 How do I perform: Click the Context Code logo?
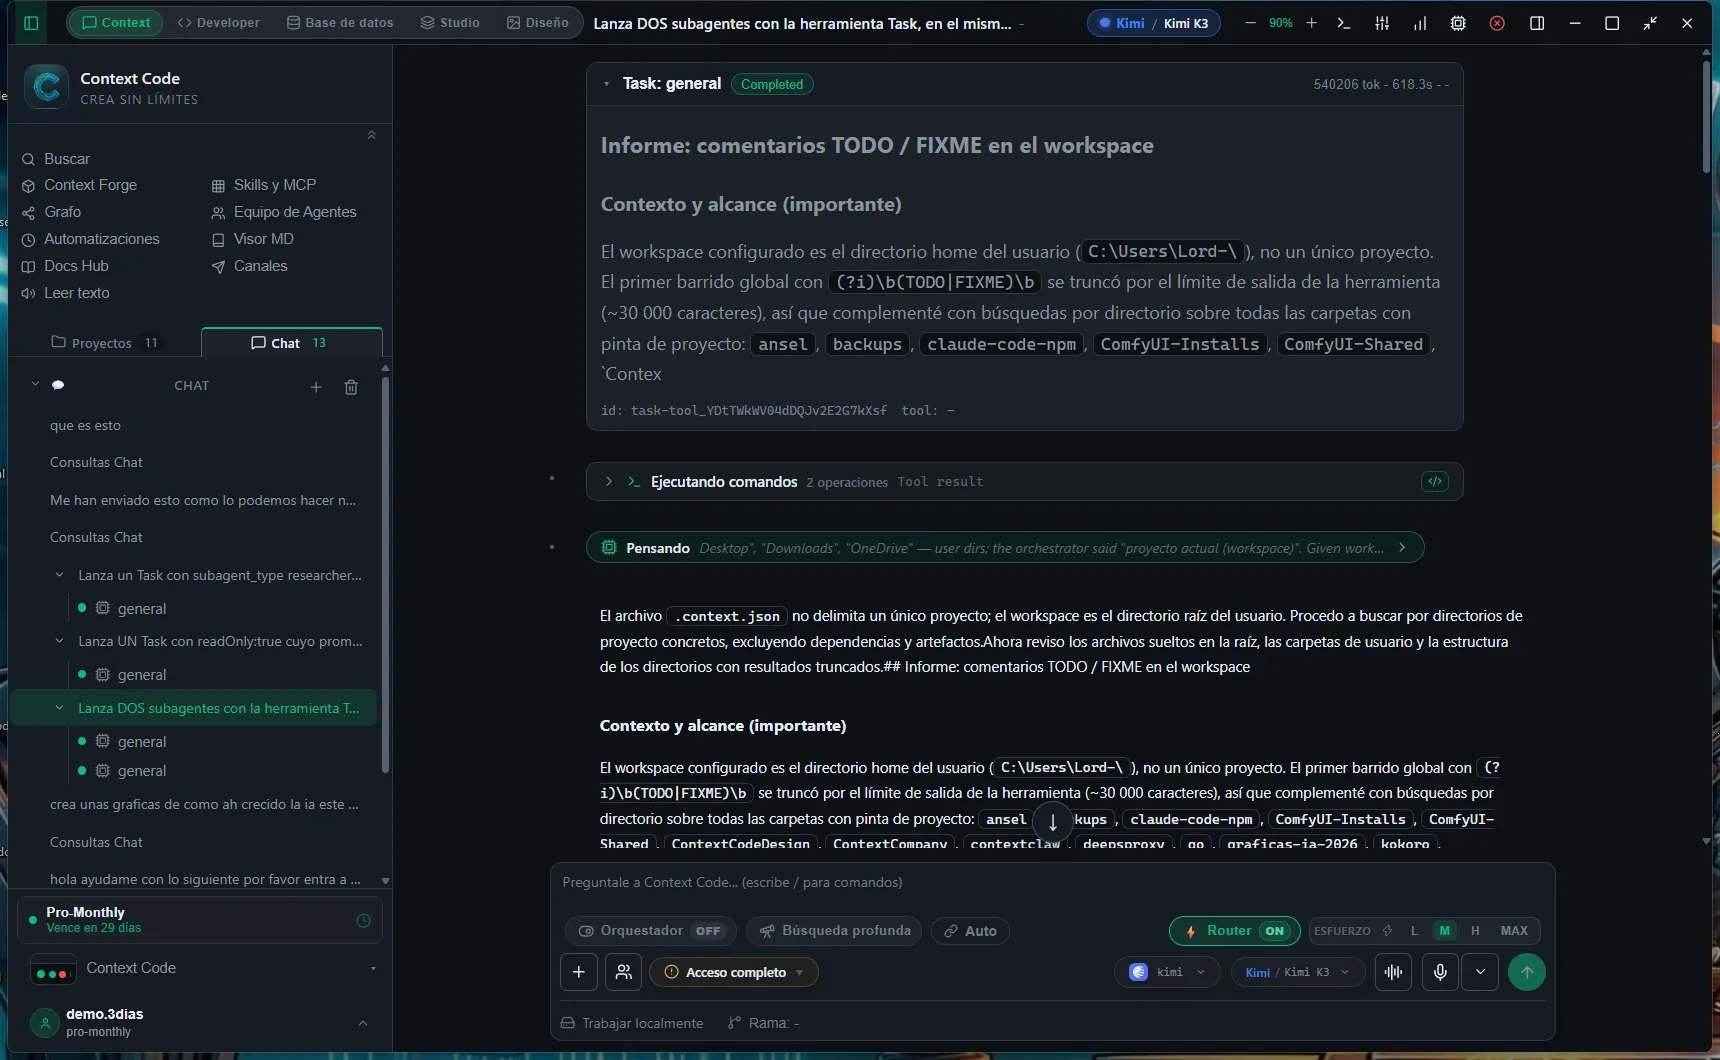47,87
